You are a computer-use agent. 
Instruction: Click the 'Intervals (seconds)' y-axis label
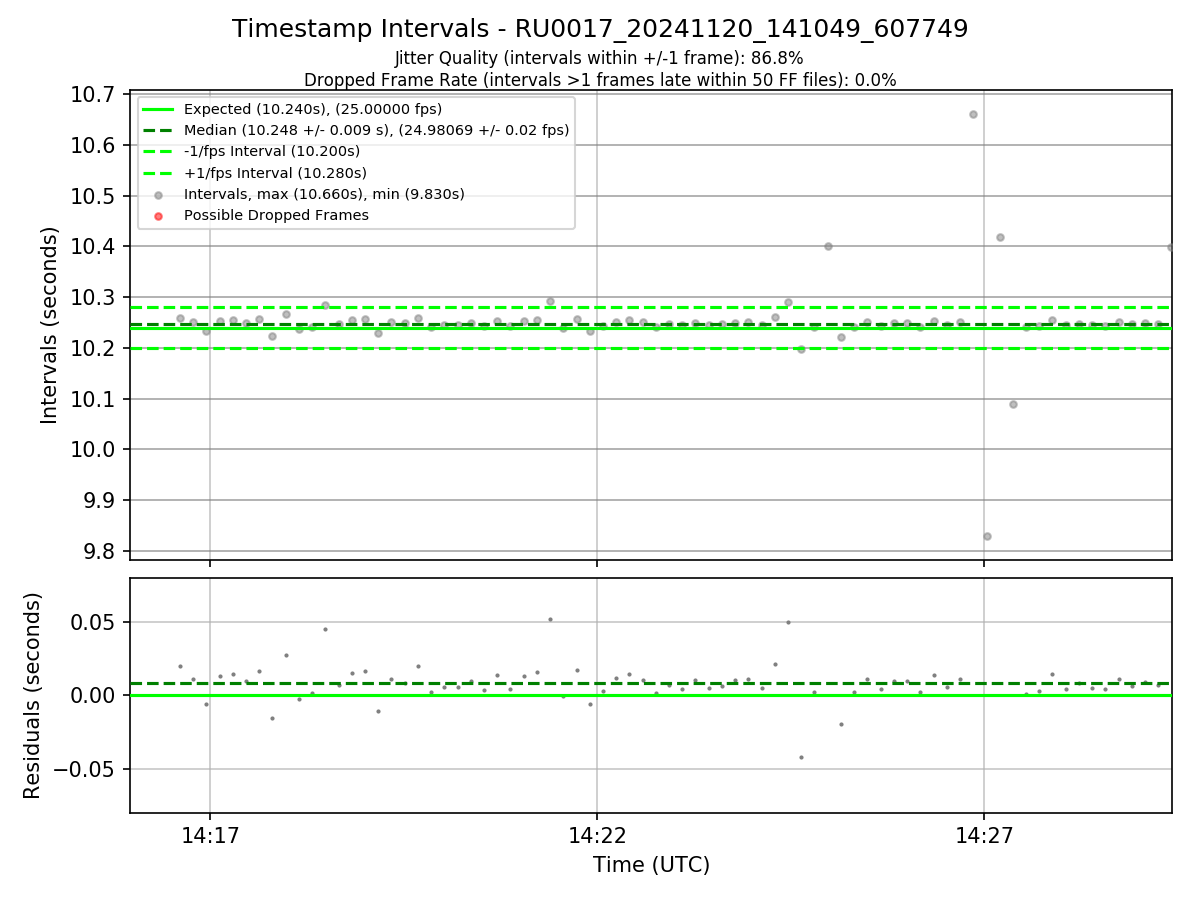click(x=50, y=325)
